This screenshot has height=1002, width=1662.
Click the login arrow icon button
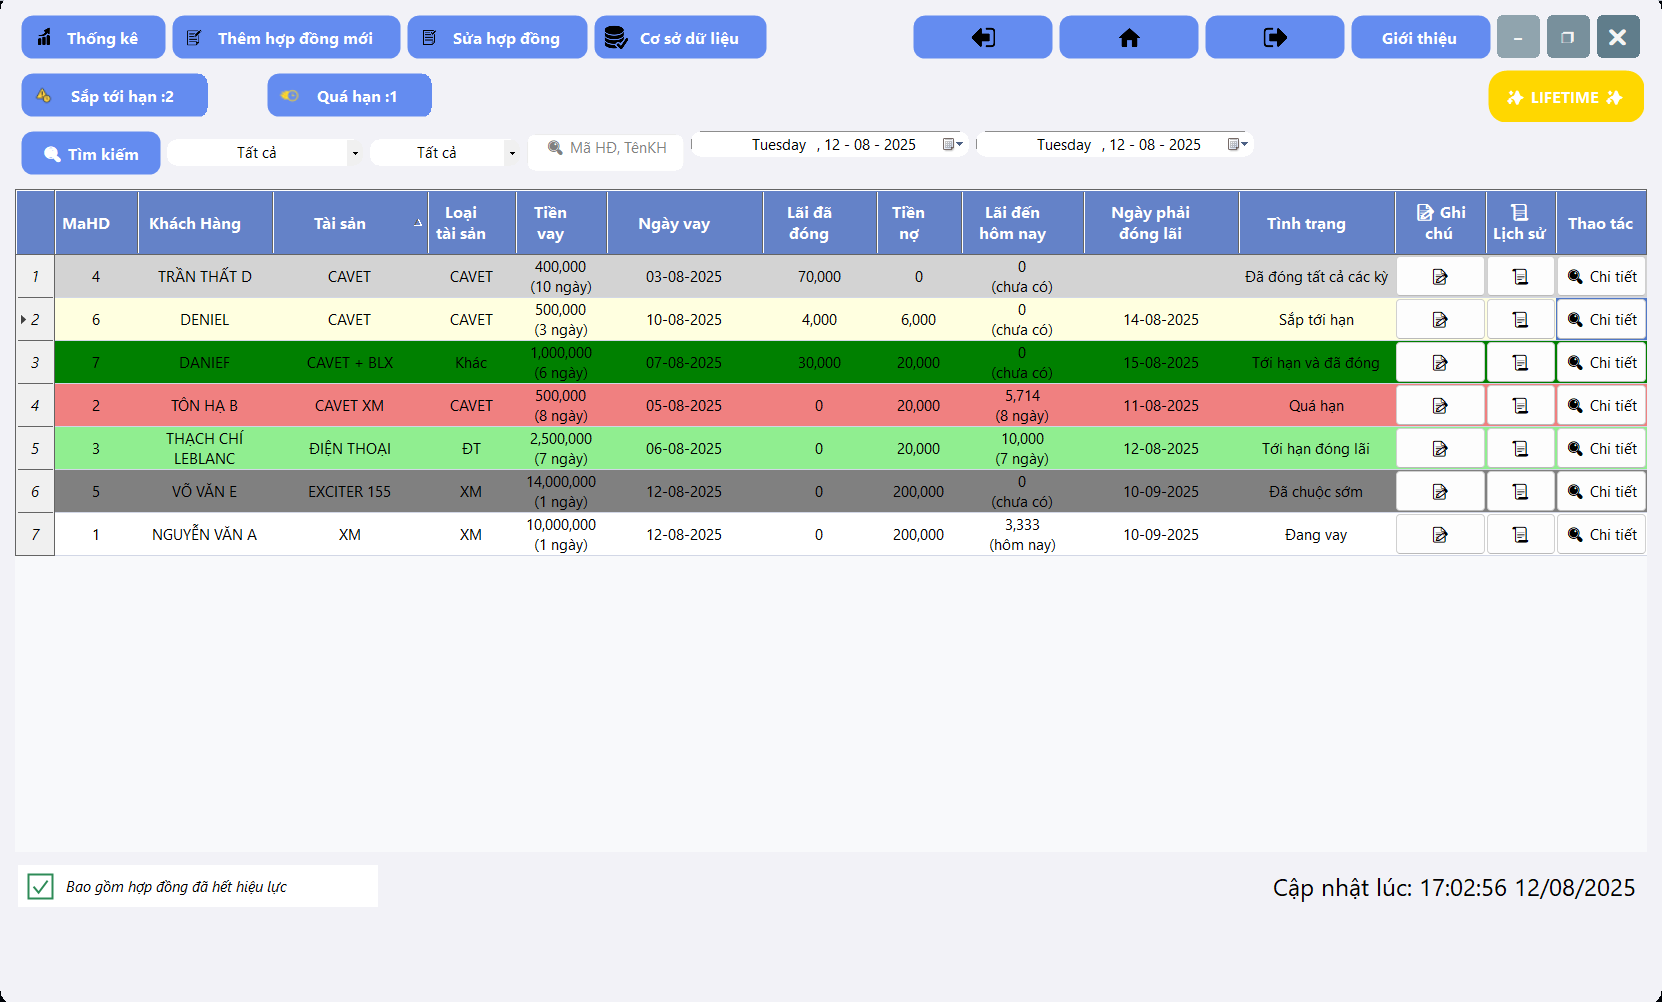coord(982,38)
